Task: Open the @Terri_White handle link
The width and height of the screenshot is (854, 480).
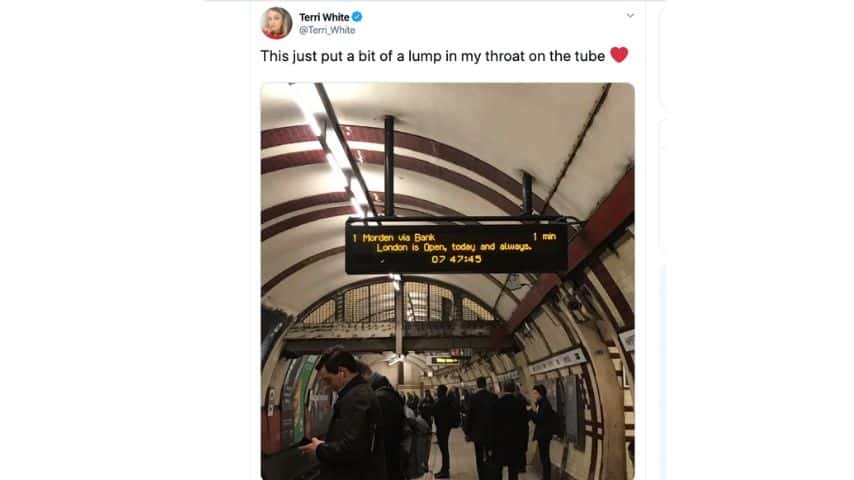Action: click(x=327, y=30)
